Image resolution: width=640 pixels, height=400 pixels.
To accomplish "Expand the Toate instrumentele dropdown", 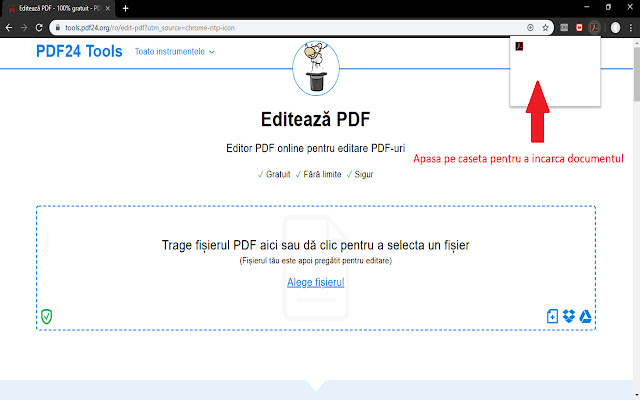I will [175, 52].
